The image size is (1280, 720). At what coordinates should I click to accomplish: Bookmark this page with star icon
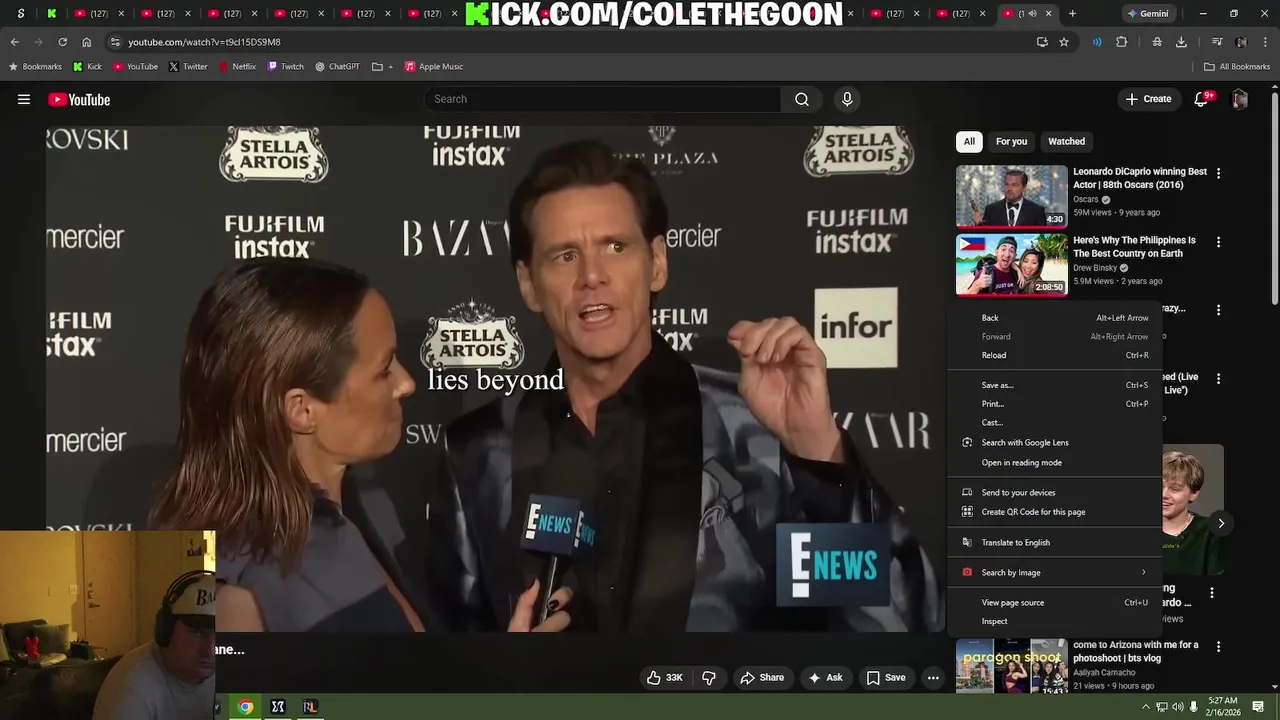[x=1064, y=42]
